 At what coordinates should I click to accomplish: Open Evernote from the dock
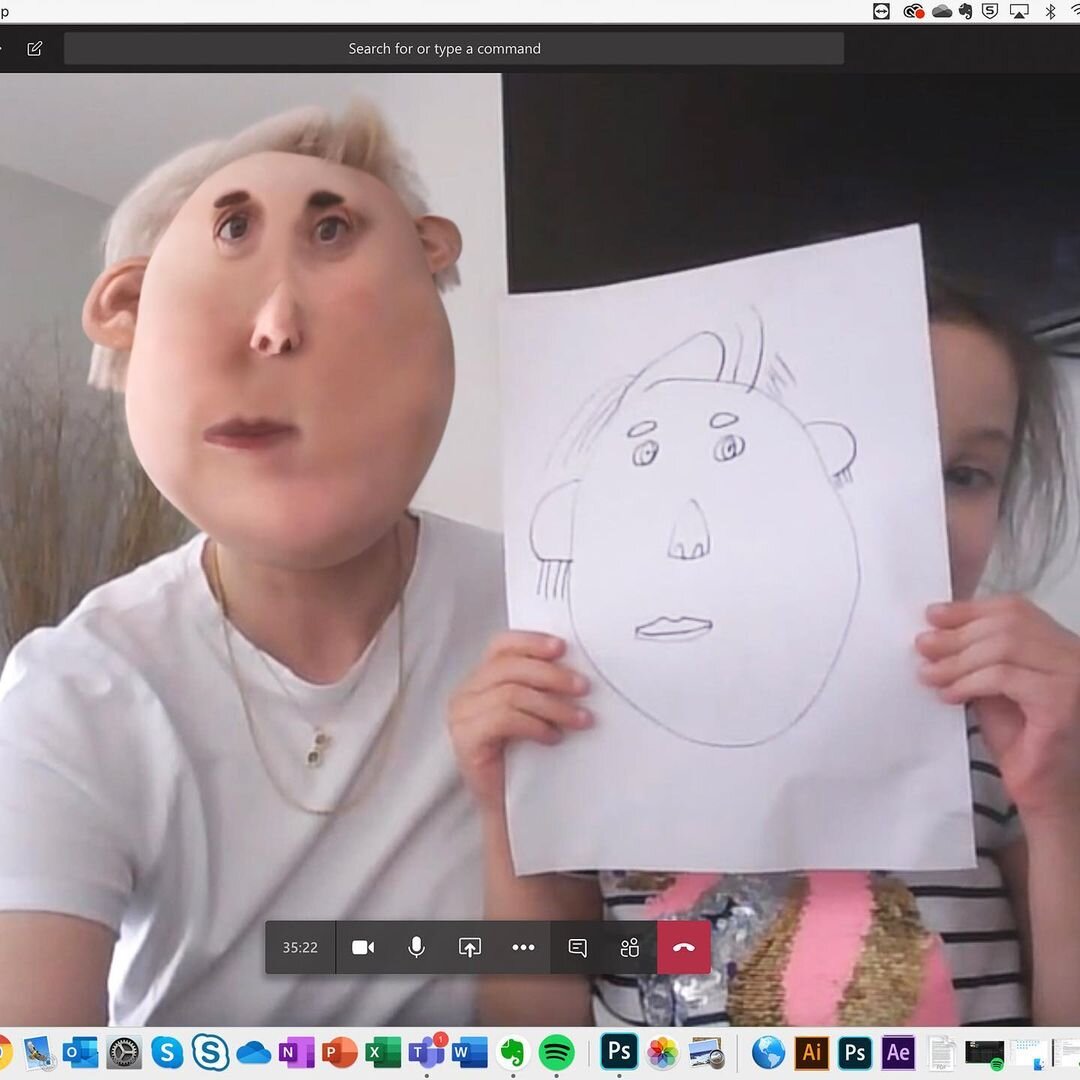[512, 1052]
